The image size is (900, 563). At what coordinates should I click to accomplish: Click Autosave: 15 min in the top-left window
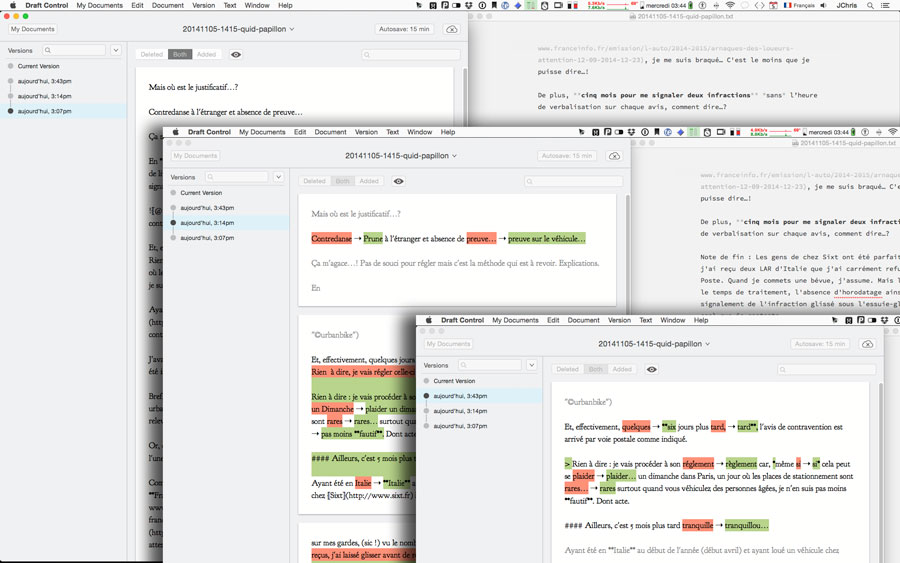(404, 29)
